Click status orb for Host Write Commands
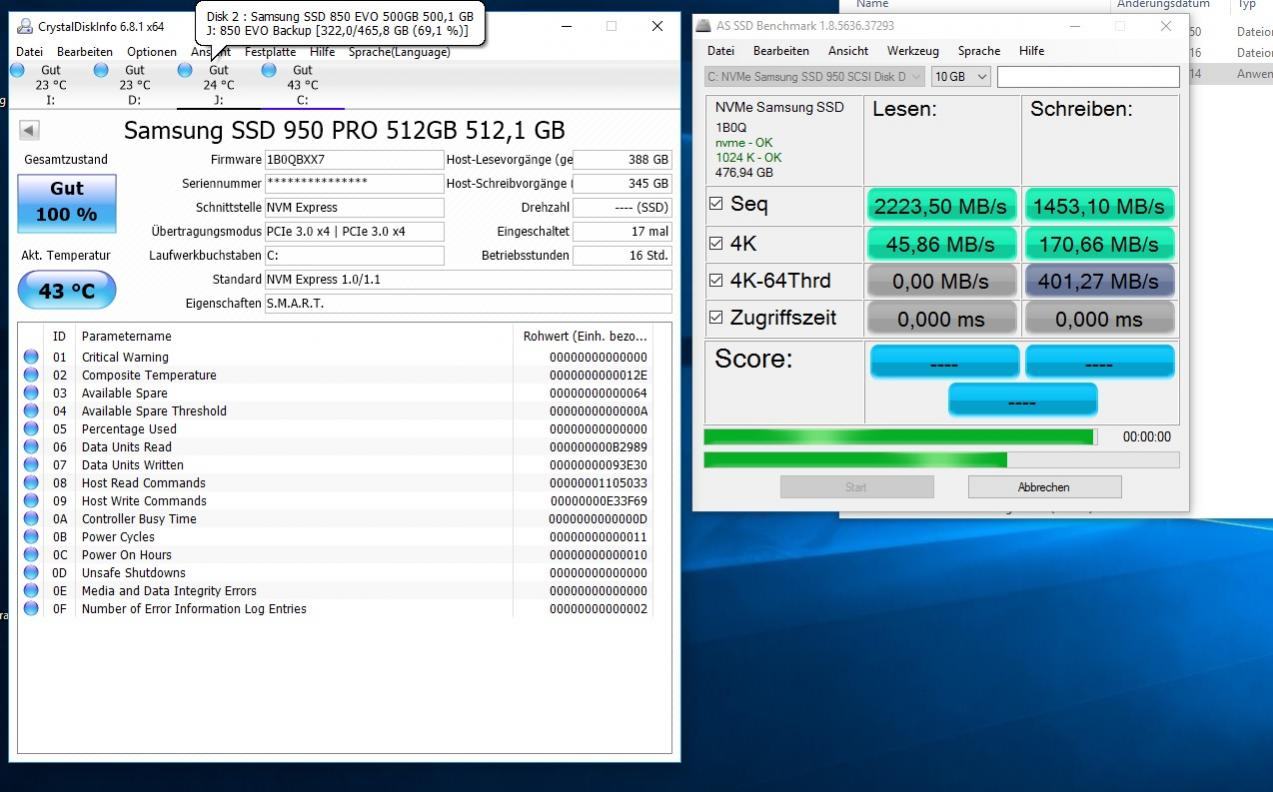This screenshot has height=792, width=1273. pyautogui.click(x=31, y=501)
